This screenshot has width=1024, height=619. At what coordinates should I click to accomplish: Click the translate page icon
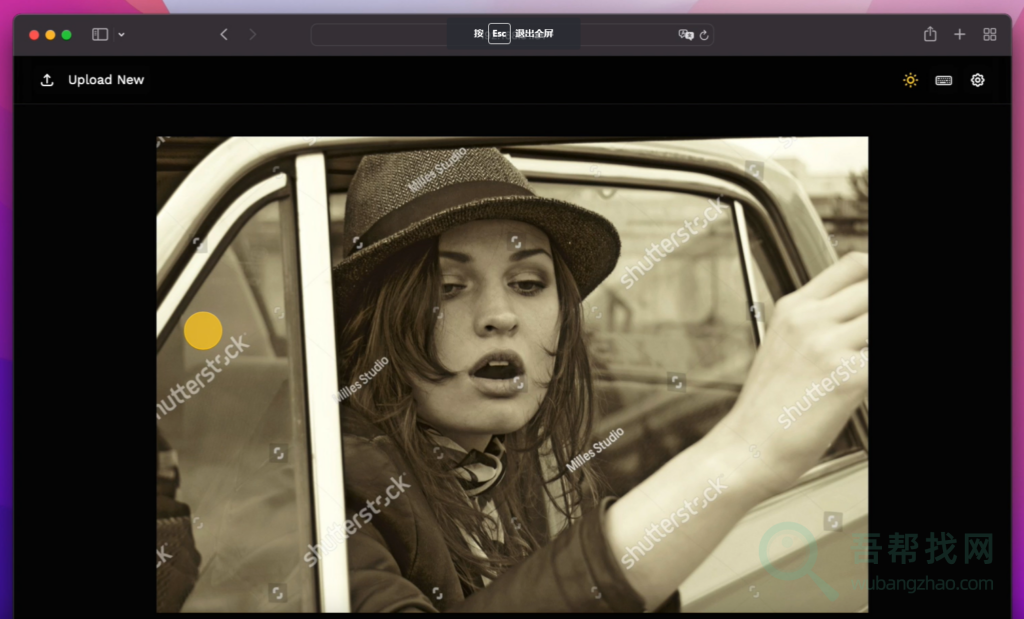685,34
